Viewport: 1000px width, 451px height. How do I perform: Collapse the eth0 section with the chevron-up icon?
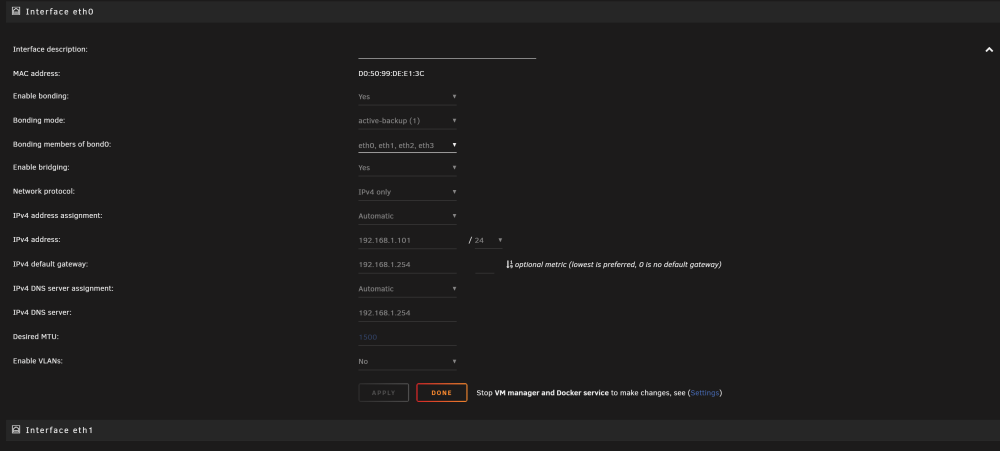click(x=989, y=50)
